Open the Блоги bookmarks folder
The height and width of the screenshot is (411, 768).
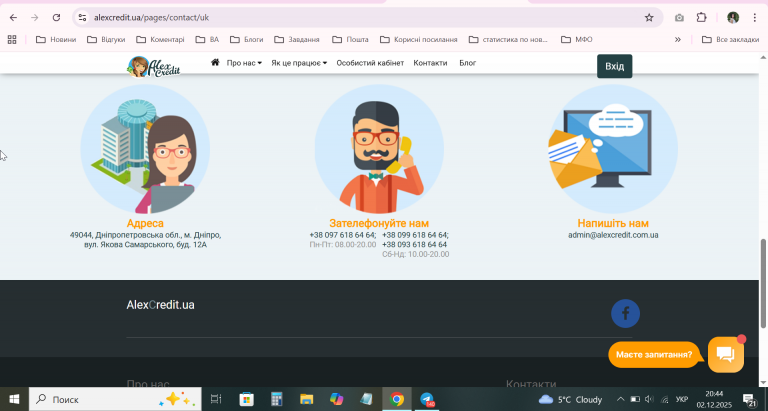(x=246, y=40)
